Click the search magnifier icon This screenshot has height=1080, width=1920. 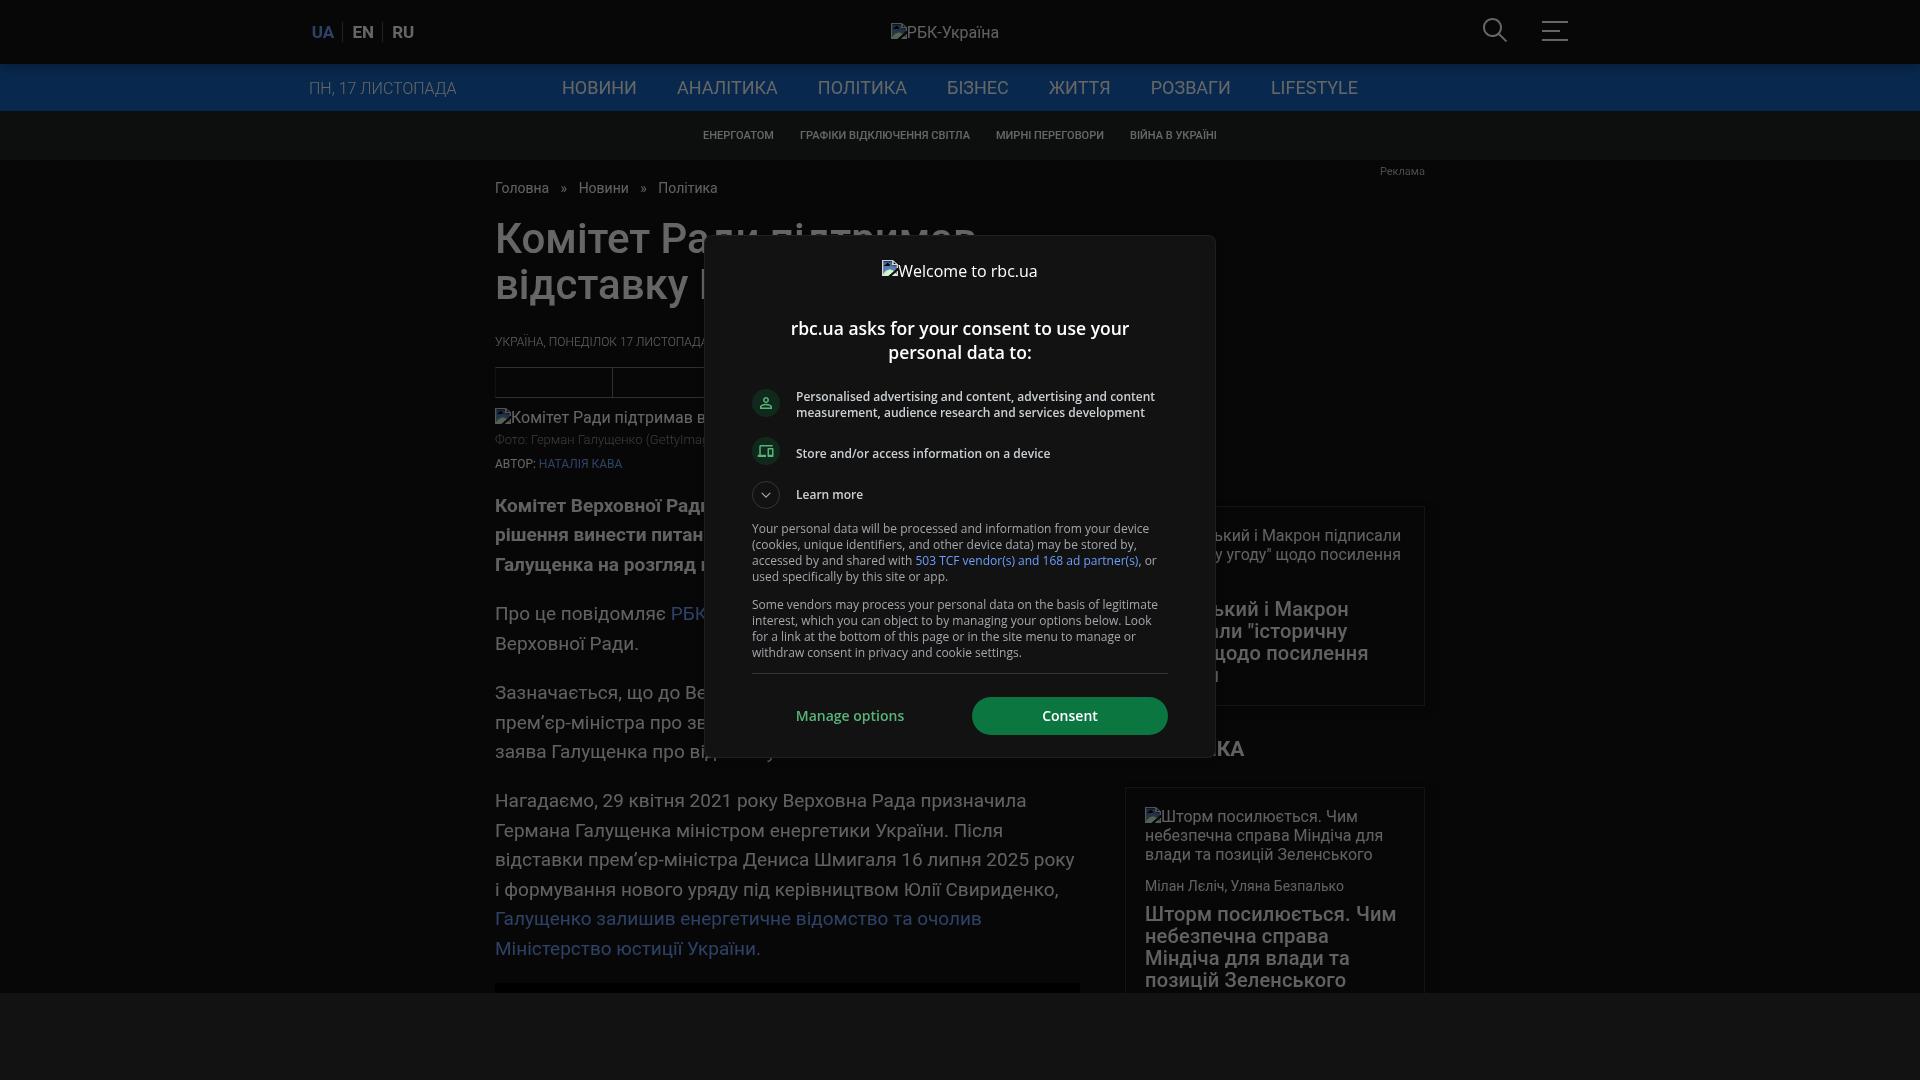[1494, 31]
